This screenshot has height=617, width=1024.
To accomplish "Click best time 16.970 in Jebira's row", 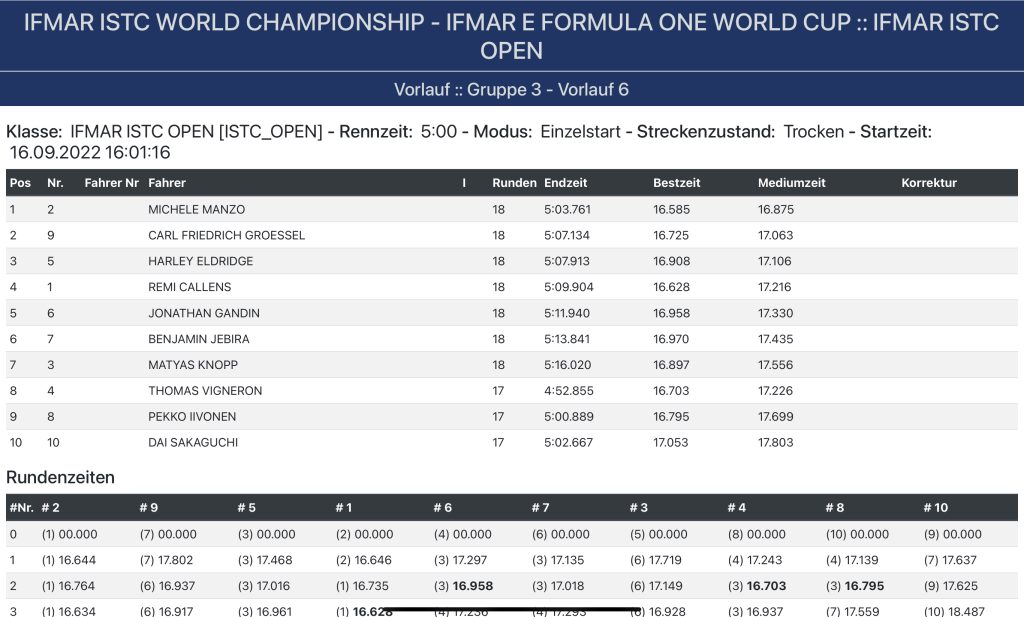I will tap(671, 339).
